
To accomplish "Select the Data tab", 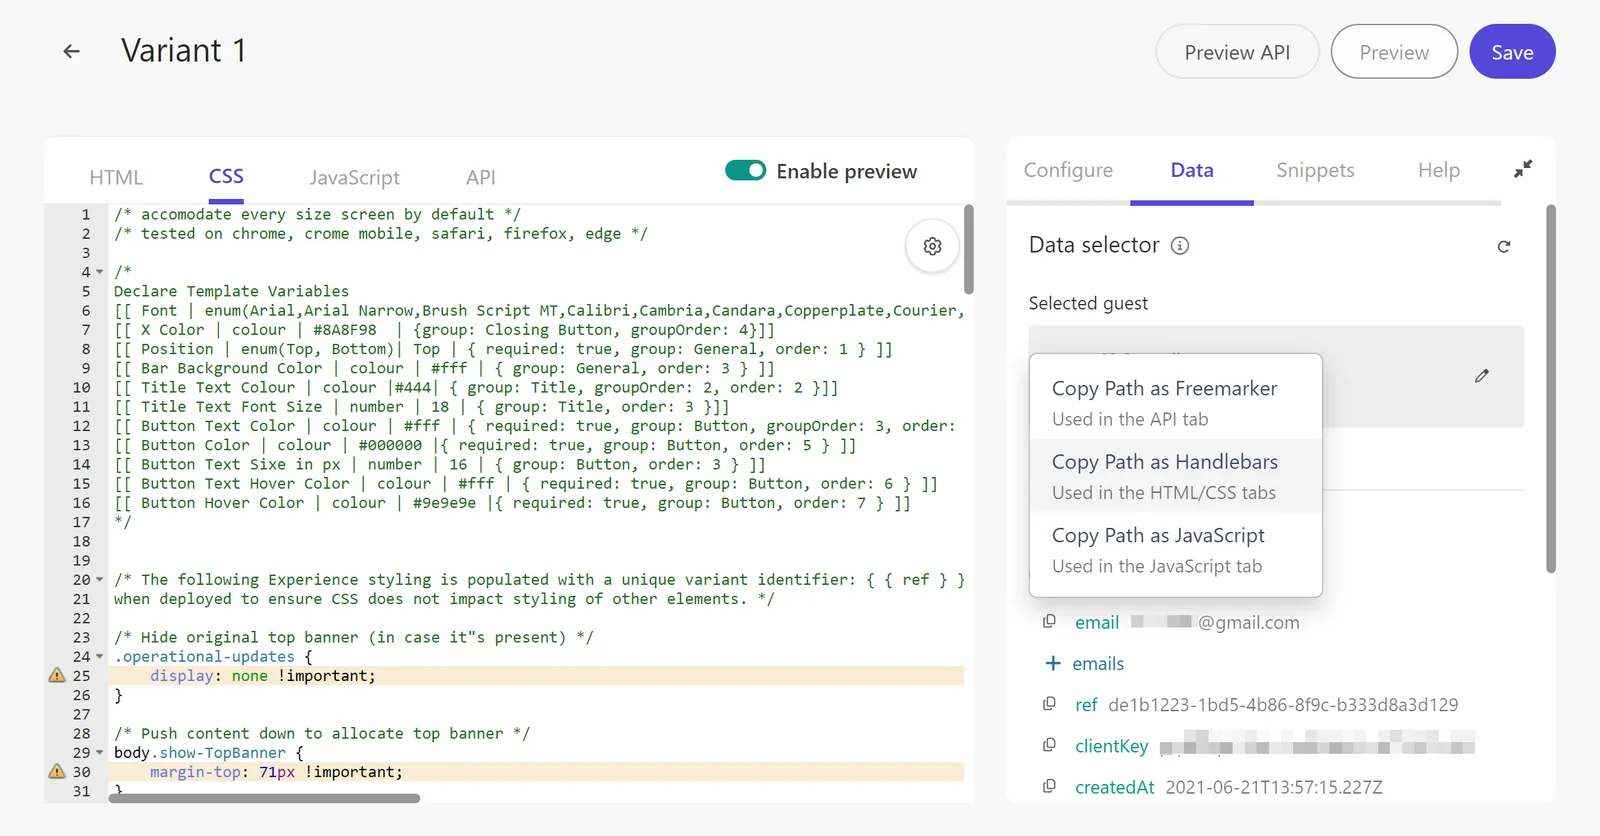I will point(1192,170).
